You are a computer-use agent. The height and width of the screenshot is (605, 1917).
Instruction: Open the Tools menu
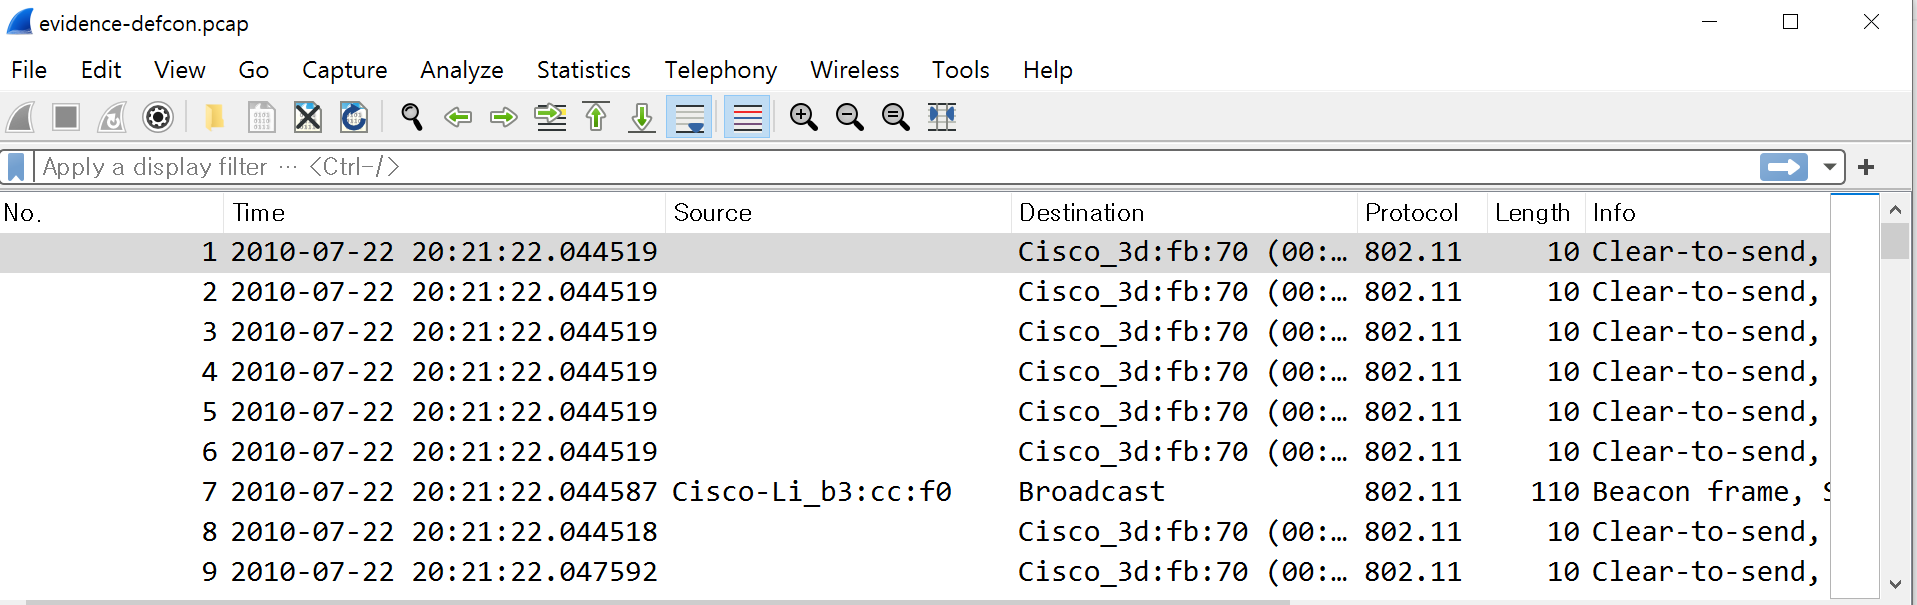(x=961, y=70)
